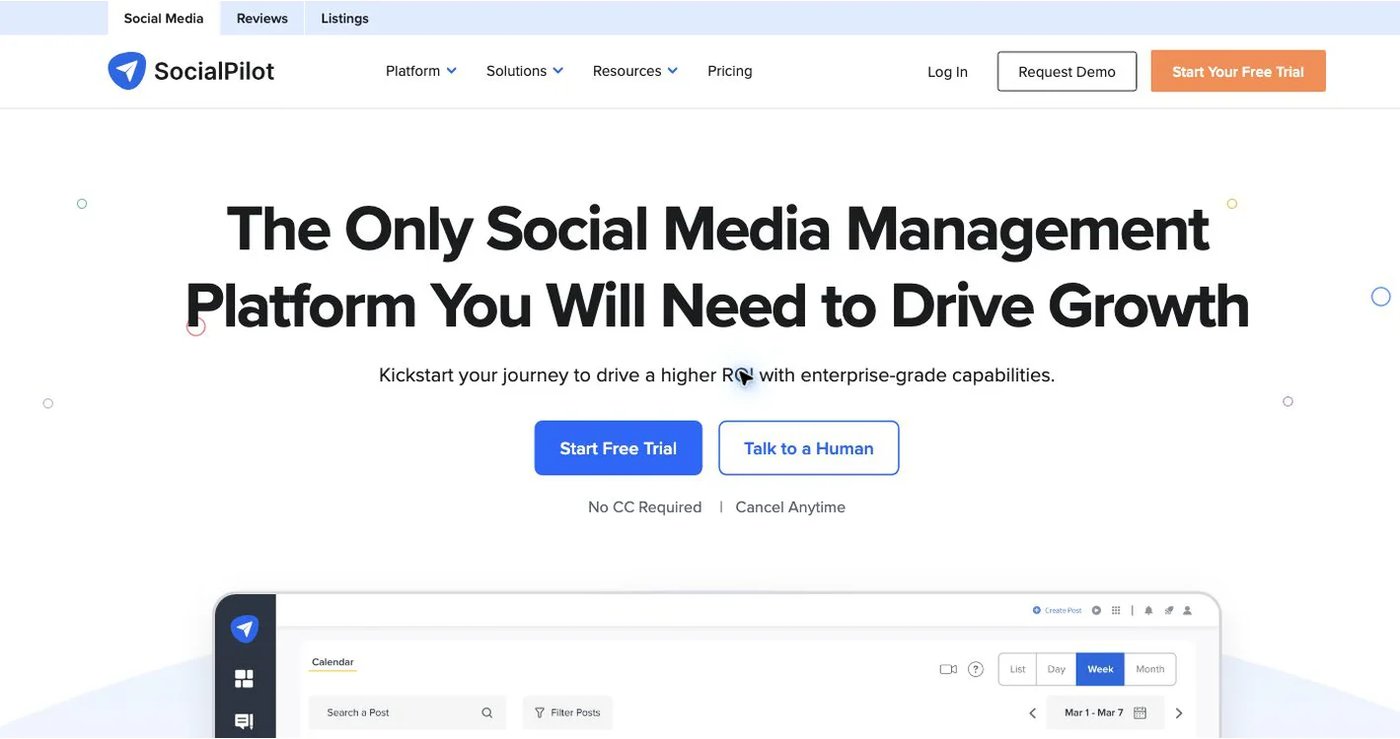The height and width of the screenshot is (739, 1400).
Task: Click the orange Start Your Free Trial button
Action: (1238, 71)
